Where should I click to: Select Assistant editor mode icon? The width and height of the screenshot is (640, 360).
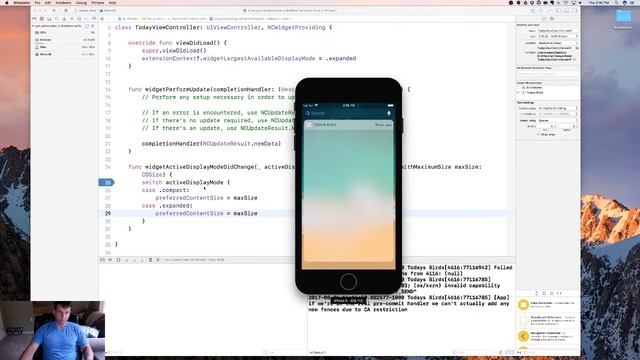540,11
